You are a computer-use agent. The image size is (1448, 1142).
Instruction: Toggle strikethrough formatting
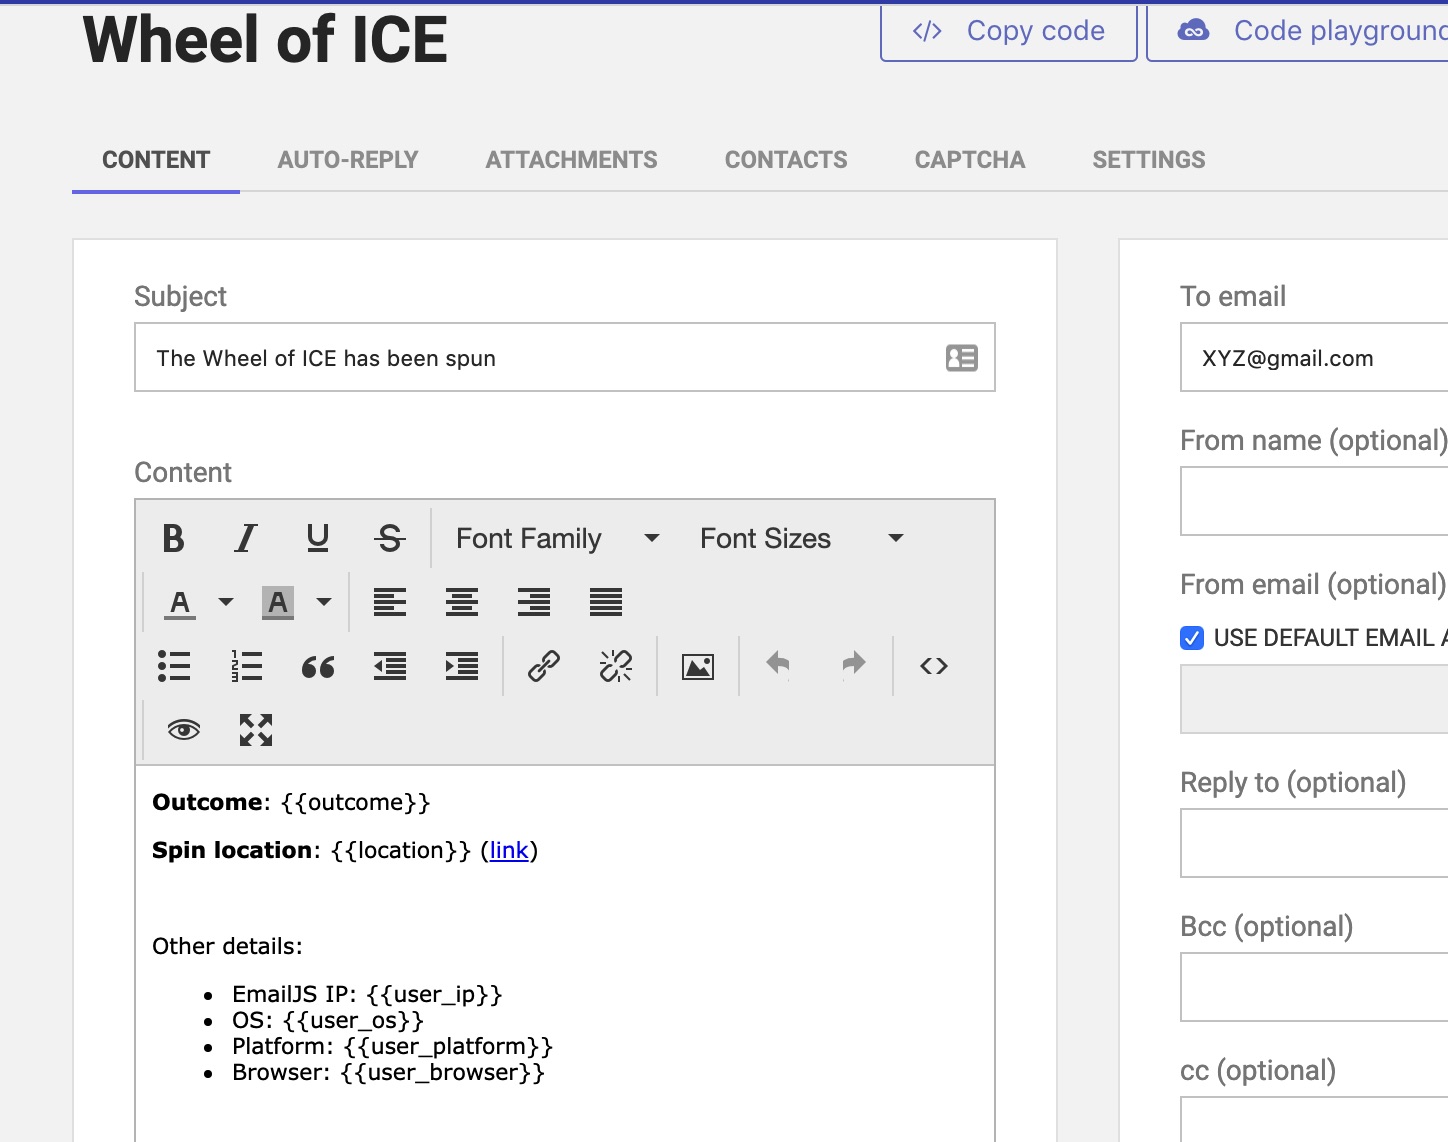point(389,538)
